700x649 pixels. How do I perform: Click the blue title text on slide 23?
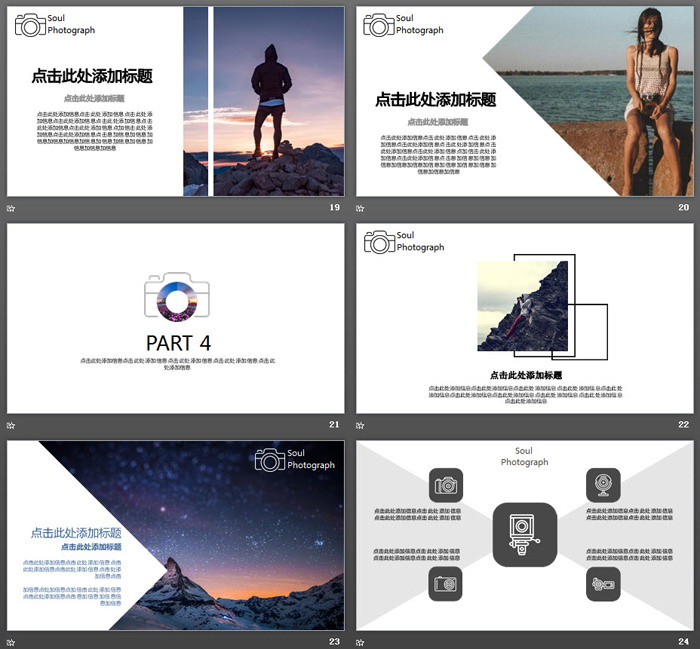coord(76,533)
